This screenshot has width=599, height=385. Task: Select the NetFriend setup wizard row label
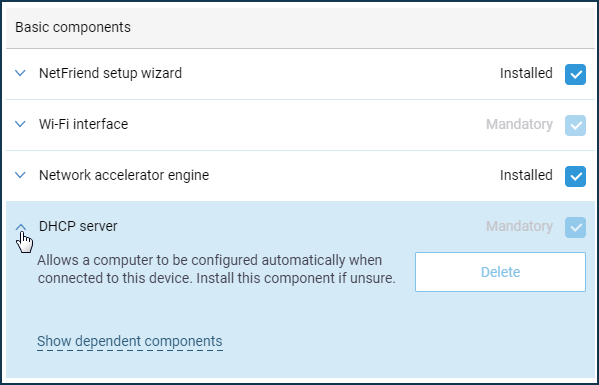110,73
